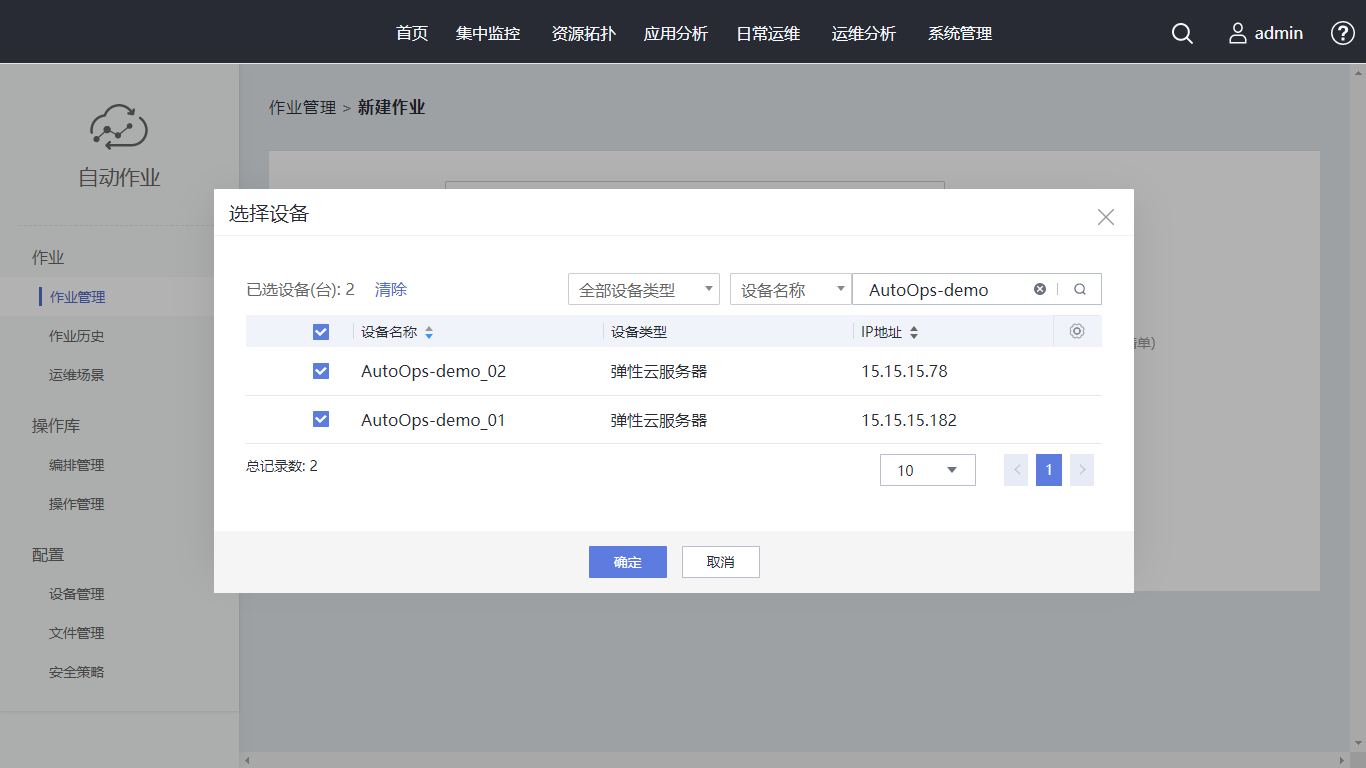1366x768 pixels.
Task: Open 日常运维 in top menu
Action: 768,33
